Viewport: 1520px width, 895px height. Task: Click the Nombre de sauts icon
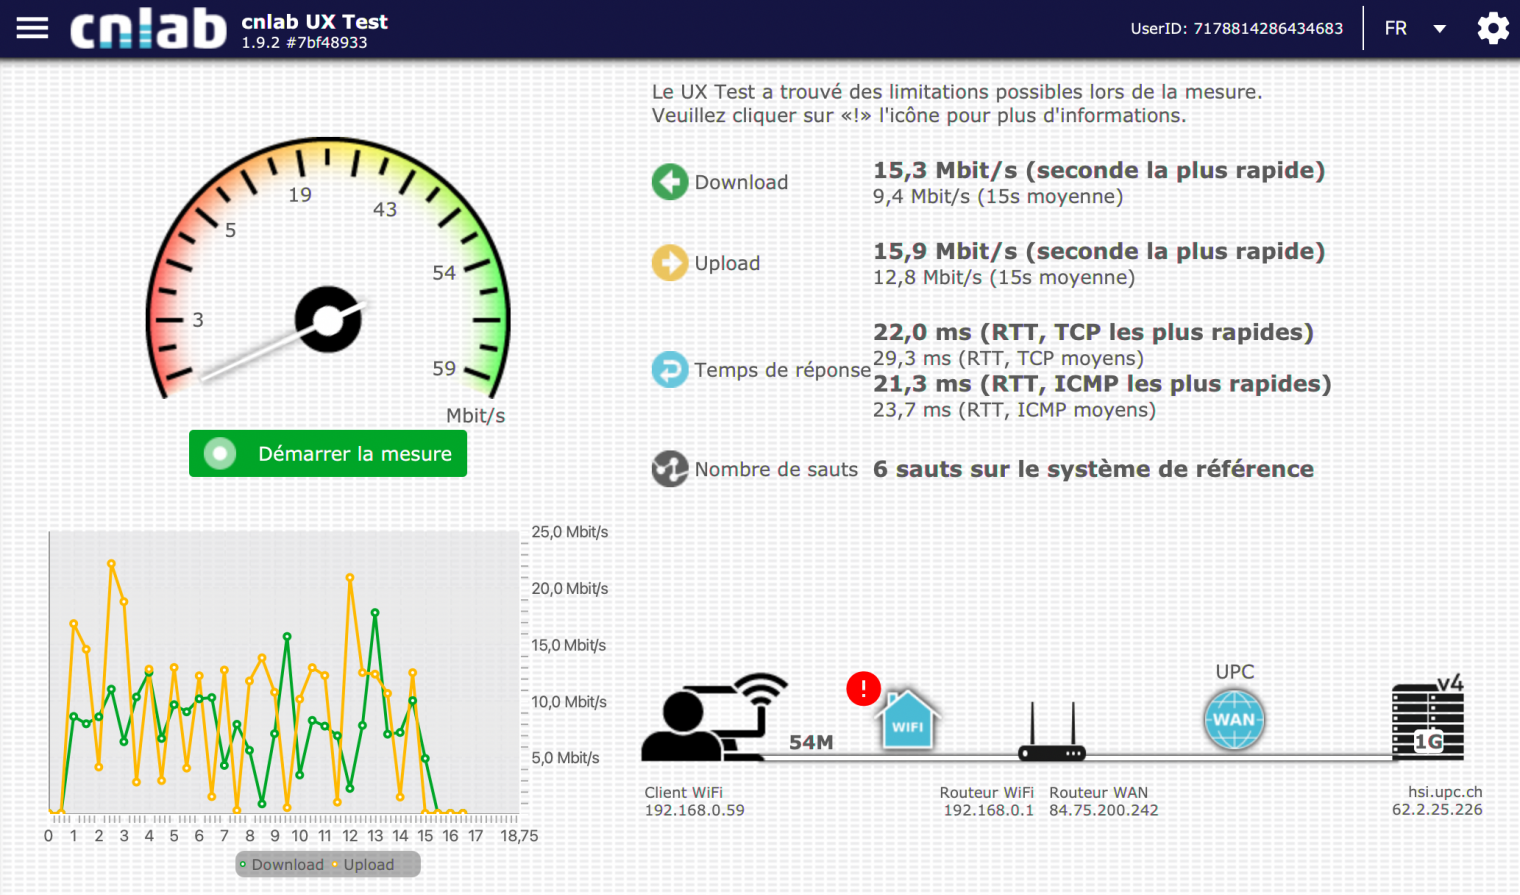point(670,469)
